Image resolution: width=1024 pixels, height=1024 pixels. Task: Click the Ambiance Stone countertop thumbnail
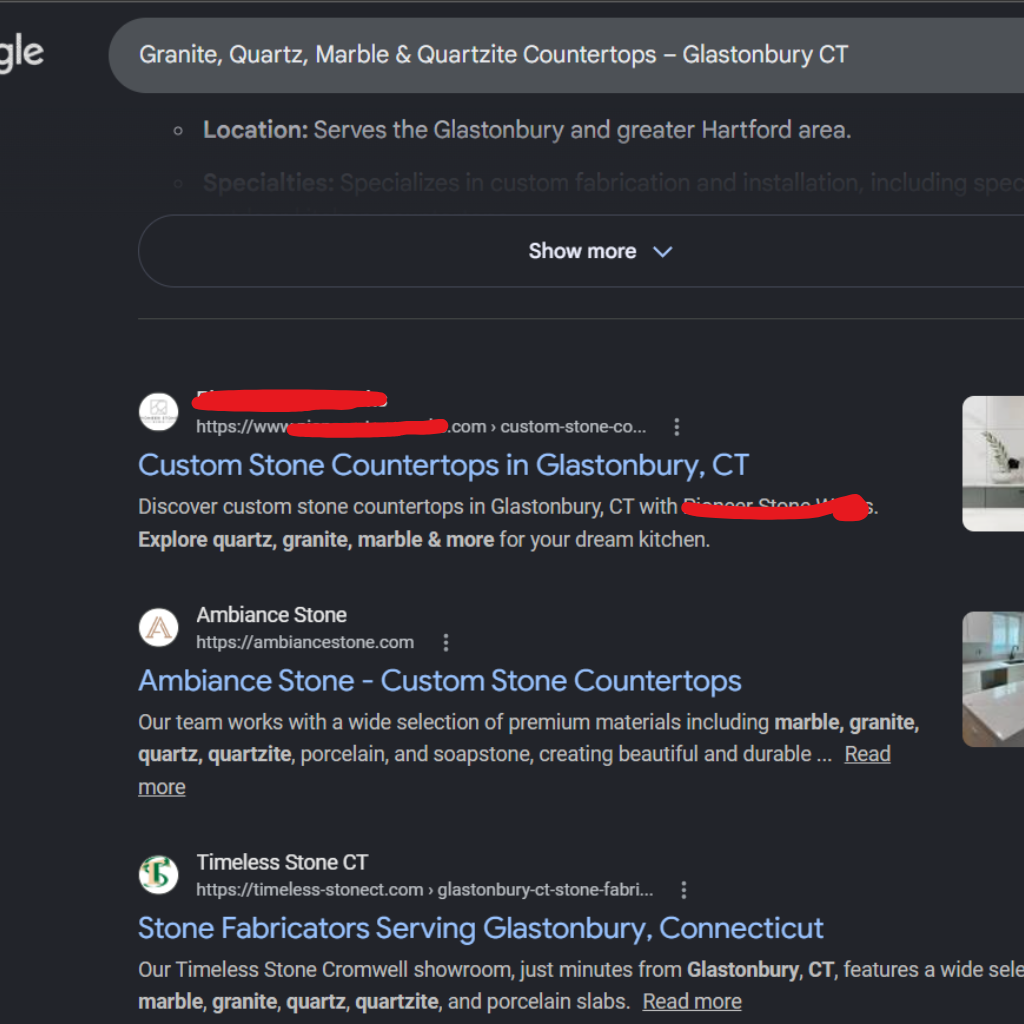[x=993, y=679]
